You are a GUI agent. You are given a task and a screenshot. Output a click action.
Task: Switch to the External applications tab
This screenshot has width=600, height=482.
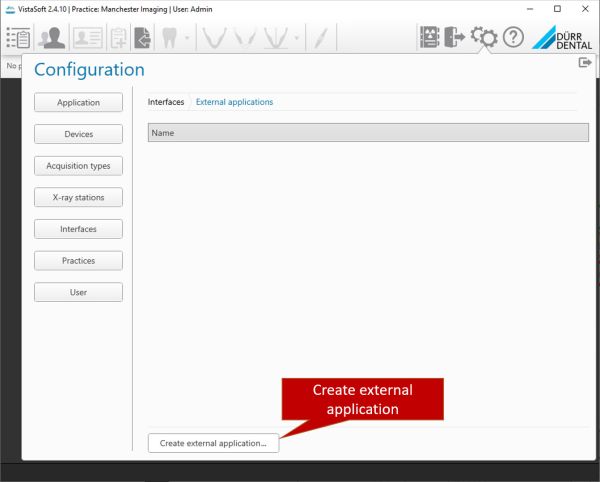pos(234,102)
